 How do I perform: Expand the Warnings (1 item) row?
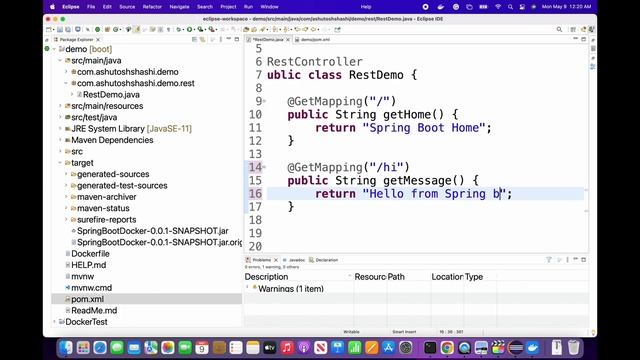coord(247,288)
